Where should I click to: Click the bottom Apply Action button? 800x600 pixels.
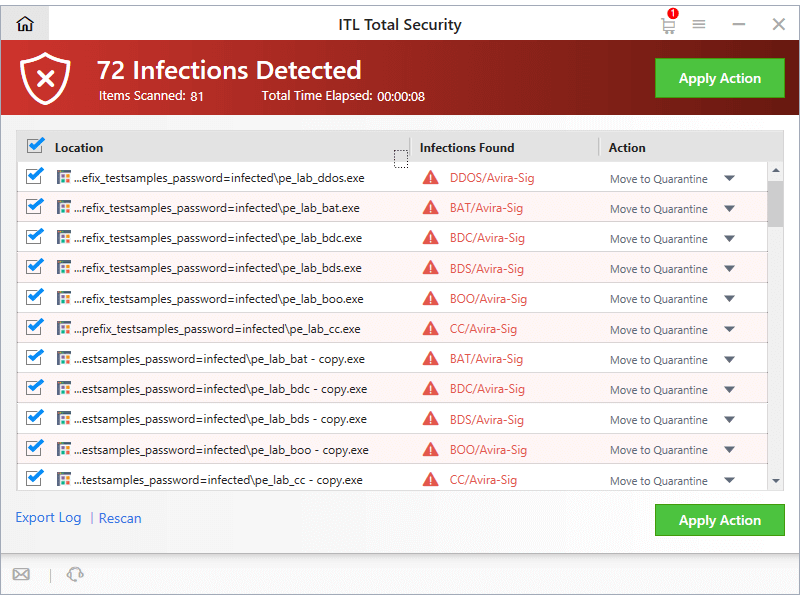click(719, 520)
